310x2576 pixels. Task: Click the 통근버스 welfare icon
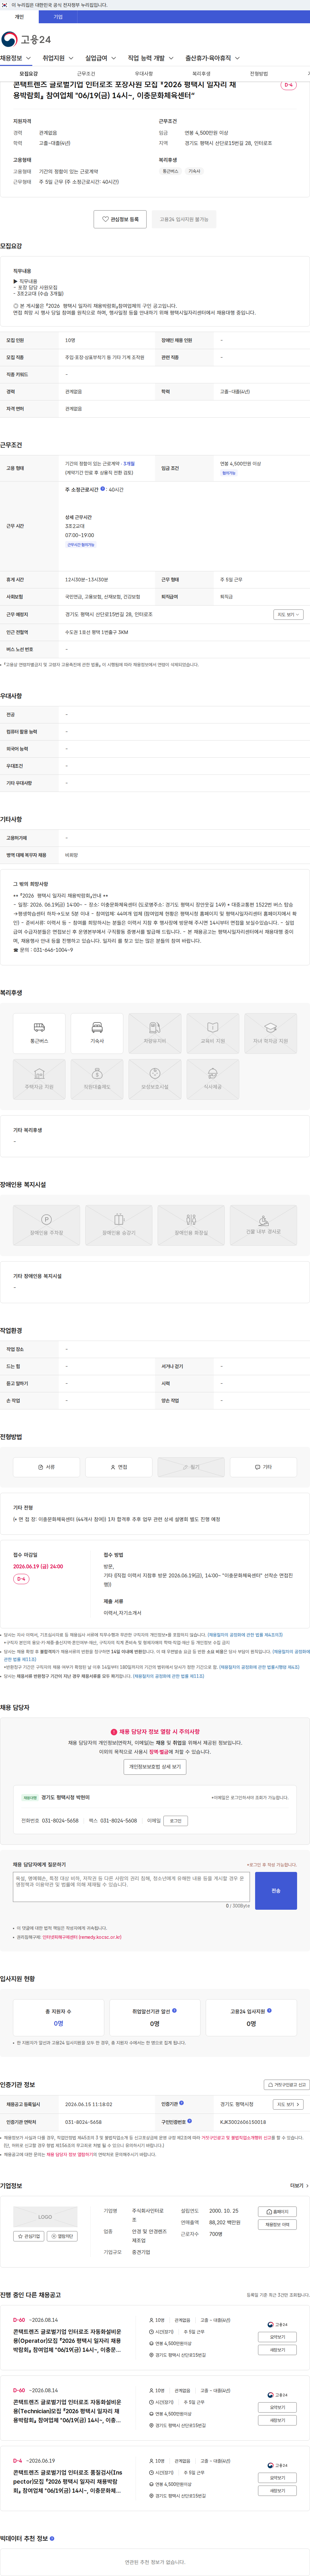(x=39, y=1033)
